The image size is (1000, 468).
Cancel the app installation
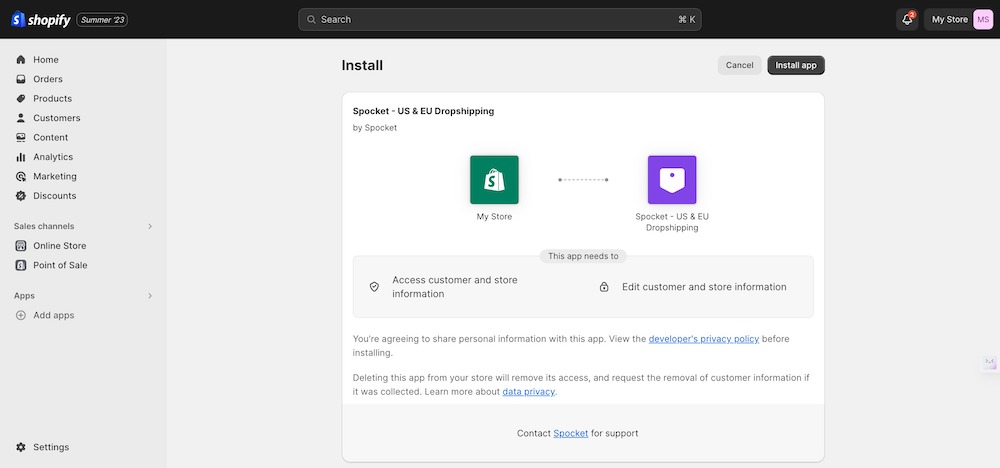739,65
